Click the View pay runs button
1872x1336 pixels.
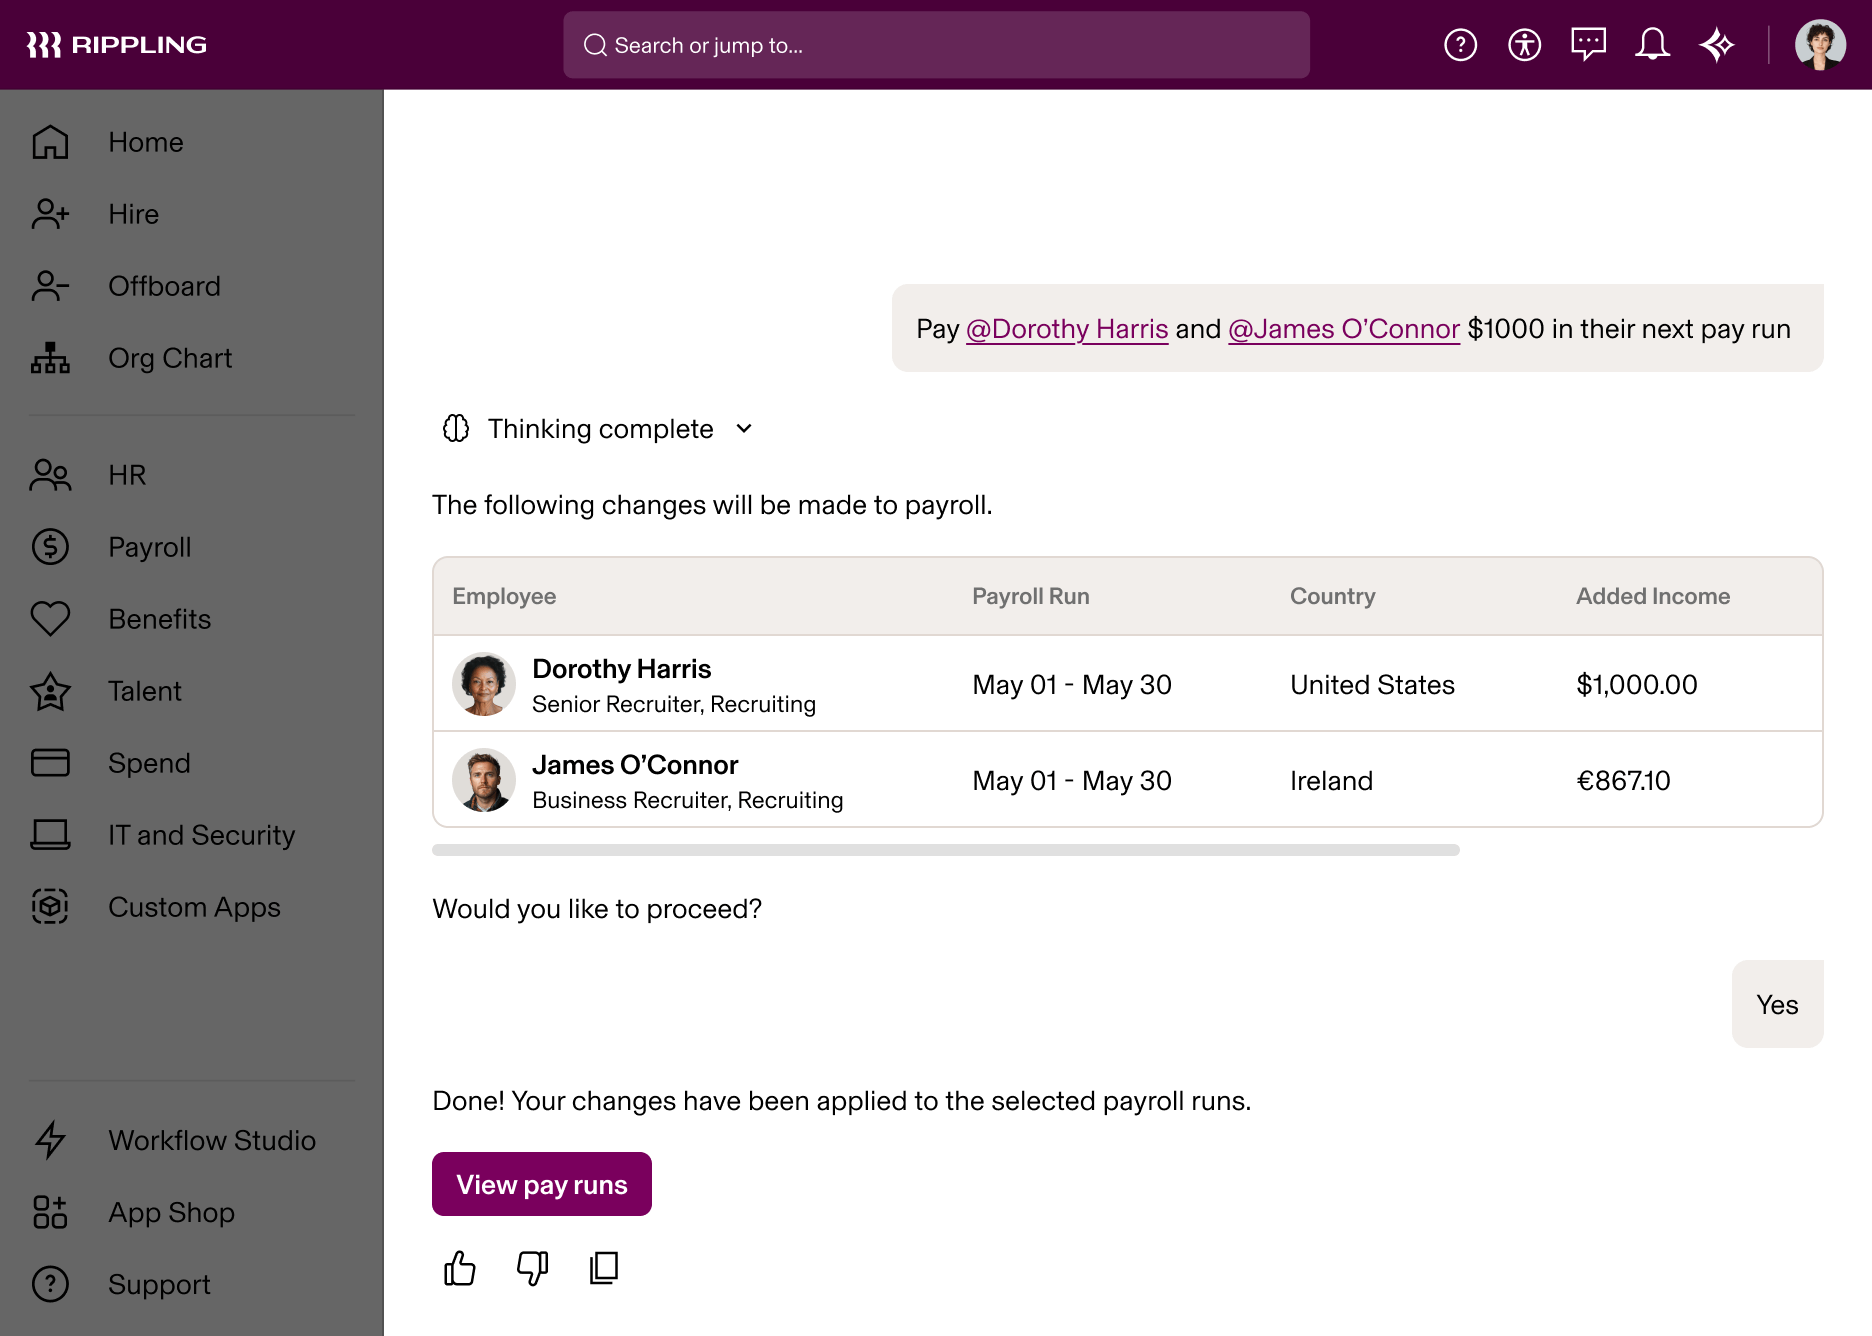[541, 1184]
